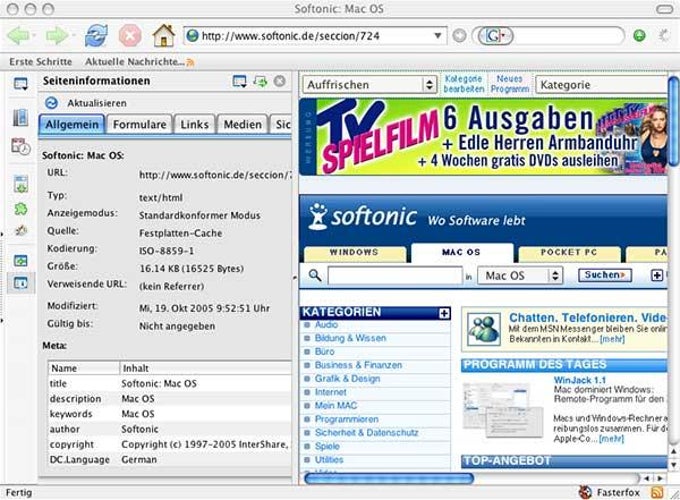Image resolution: width=680 pixels, height=500 pixels.
Task: Click the panel view icon in the Seiteninformationen header
Action: tap(239, 81)
